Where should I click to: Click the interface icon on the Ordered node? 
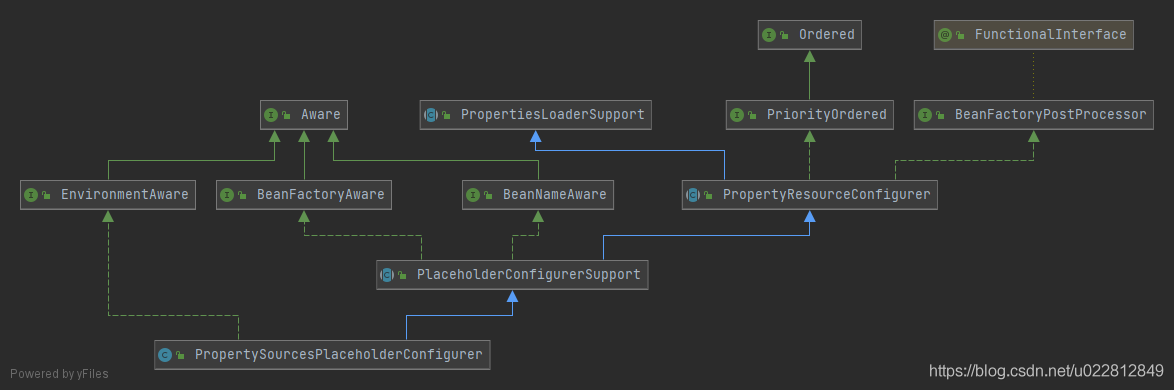769,35
